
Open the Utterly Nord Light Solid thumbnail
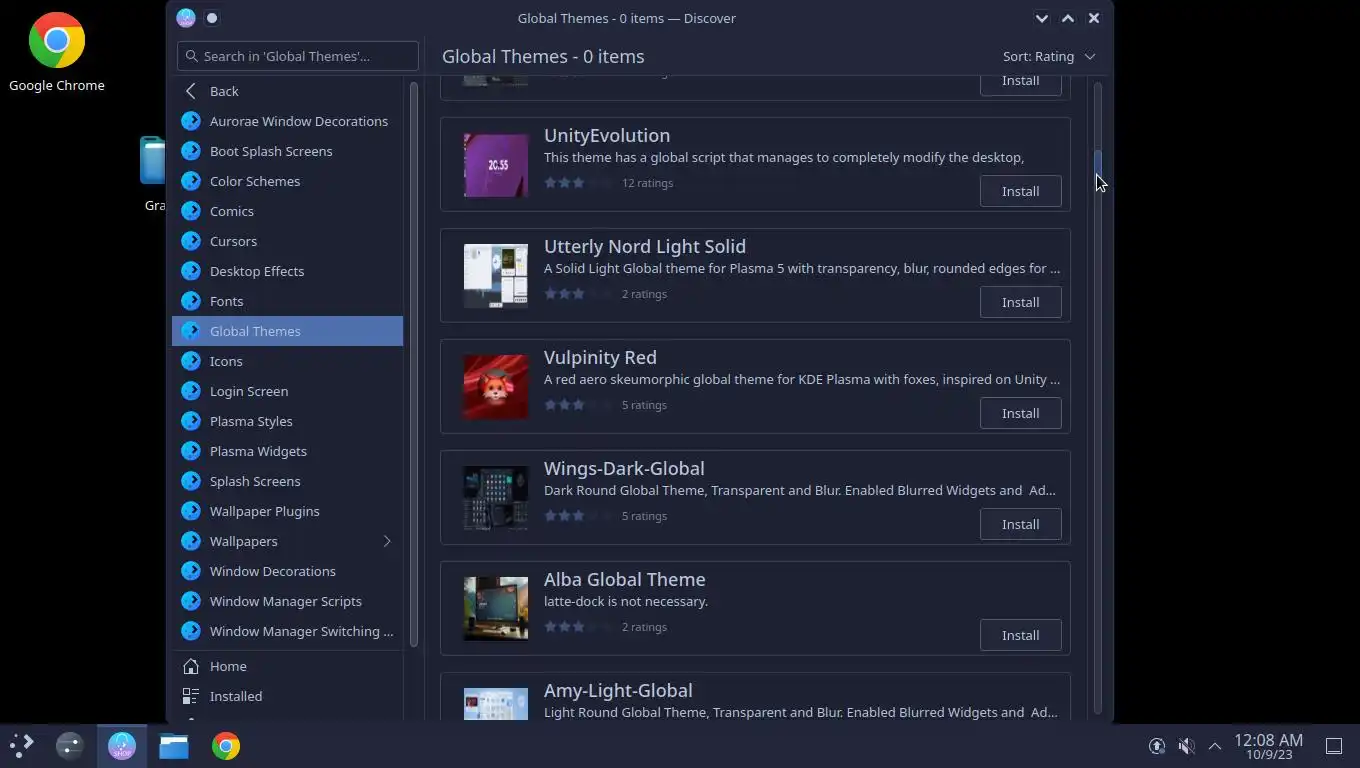click(496, 276)
